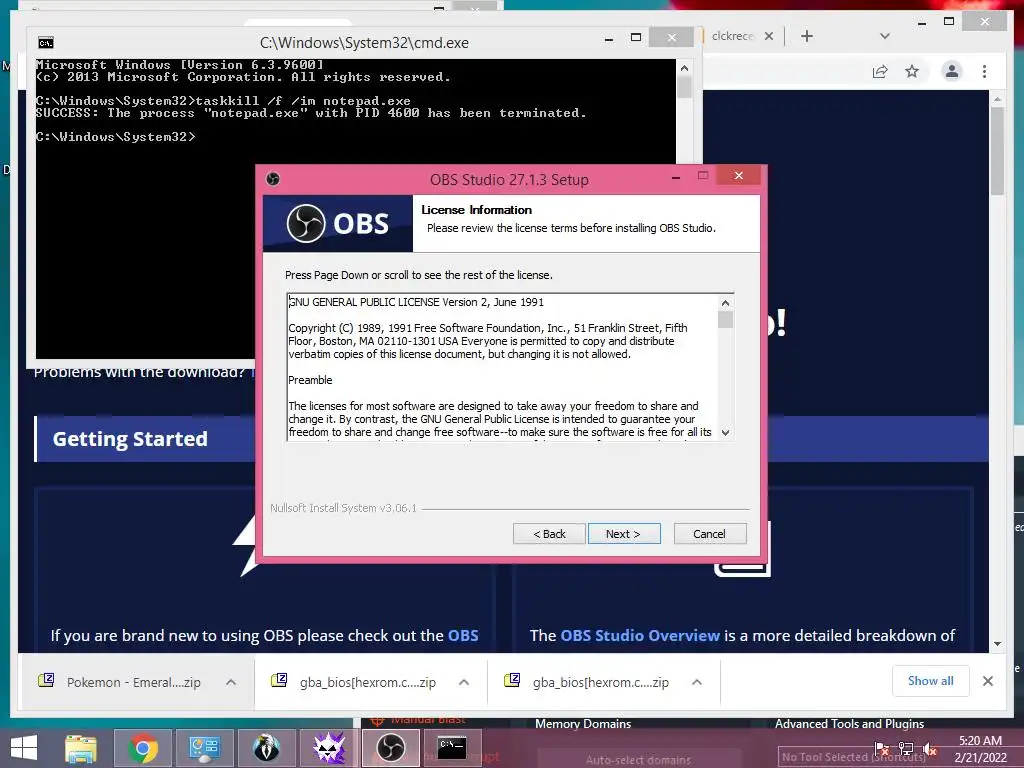
Task: Open first gba_bios zip download
Action: click(368, 682)
